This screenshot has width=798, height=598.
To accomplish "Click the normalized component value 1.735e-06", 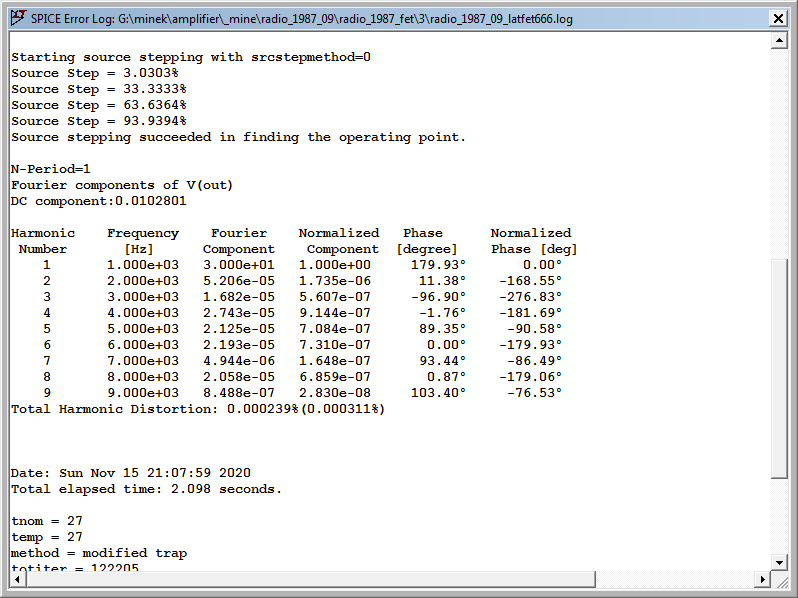I will (x=335, y=281).
